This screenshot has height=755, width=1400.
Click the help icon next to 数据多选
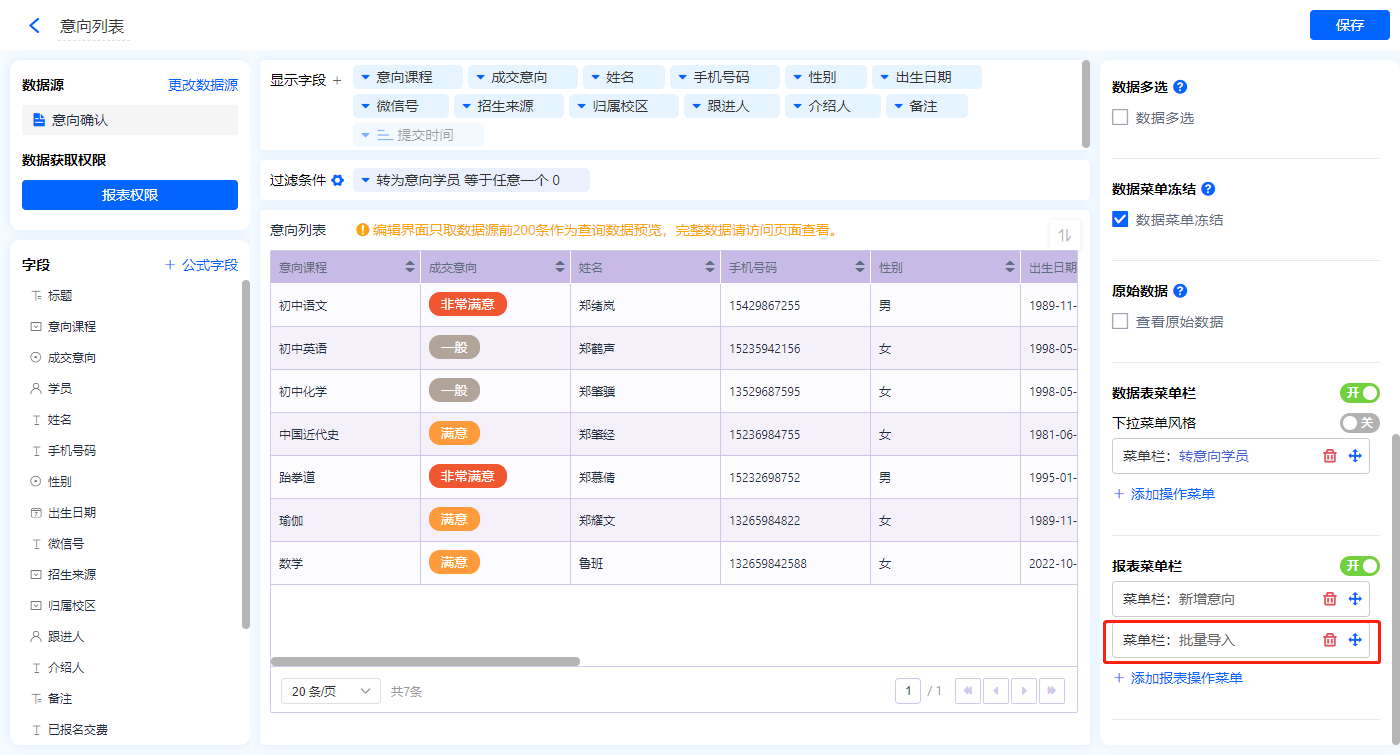[1179, 87]
